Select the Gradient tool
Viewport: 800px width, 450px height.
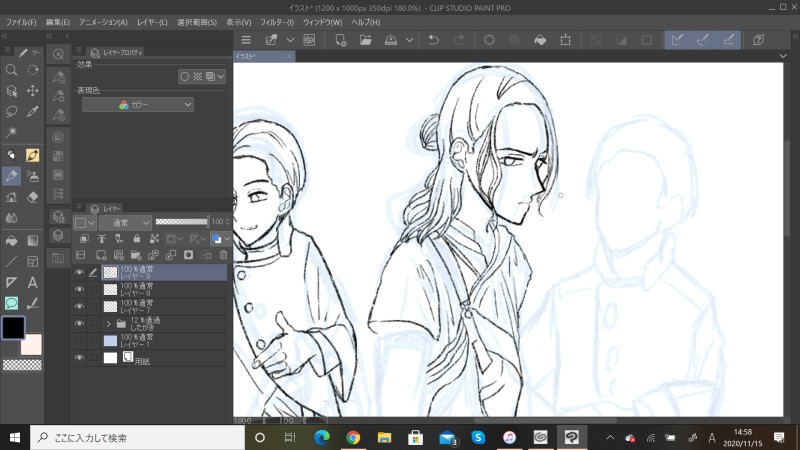pos(33,240)
